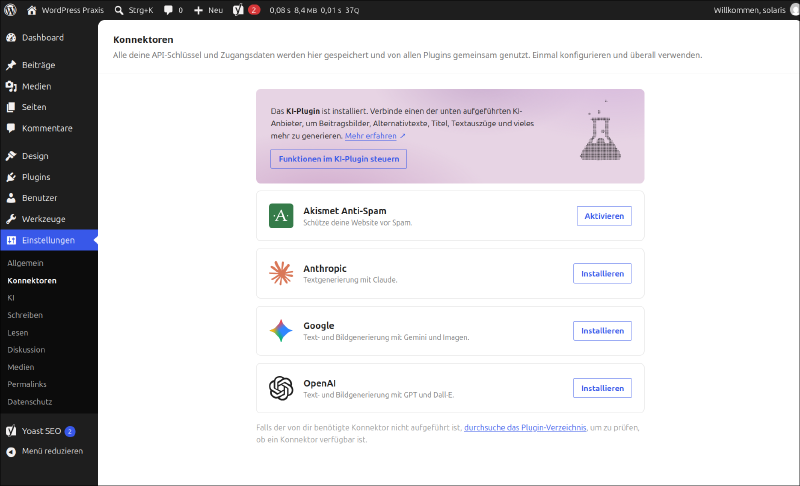Click the Seiten pages icon
The width and height of the screenshot is (800, 486).
(x=11, y=107)
